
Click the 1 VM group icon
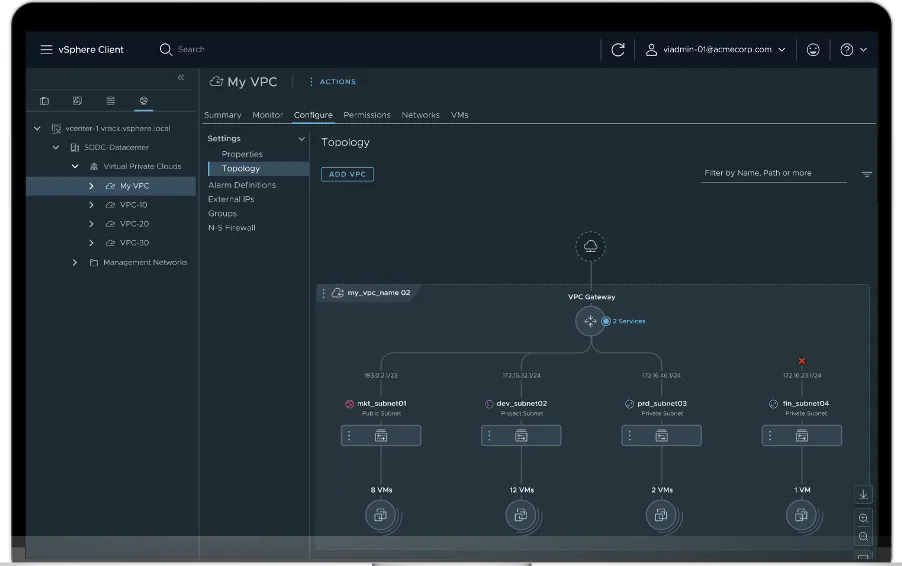click(x=802, y=515)
